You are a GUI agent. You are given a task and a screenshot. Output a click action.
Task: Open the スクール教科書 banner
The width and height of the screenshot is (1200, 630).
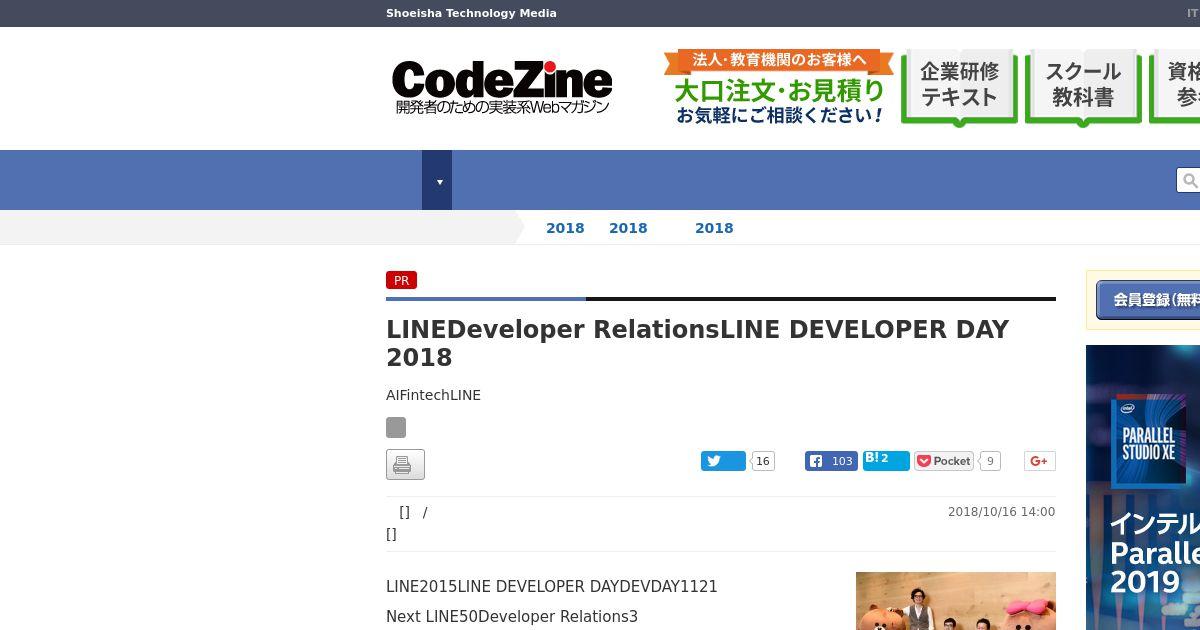tap(1083, 87)
